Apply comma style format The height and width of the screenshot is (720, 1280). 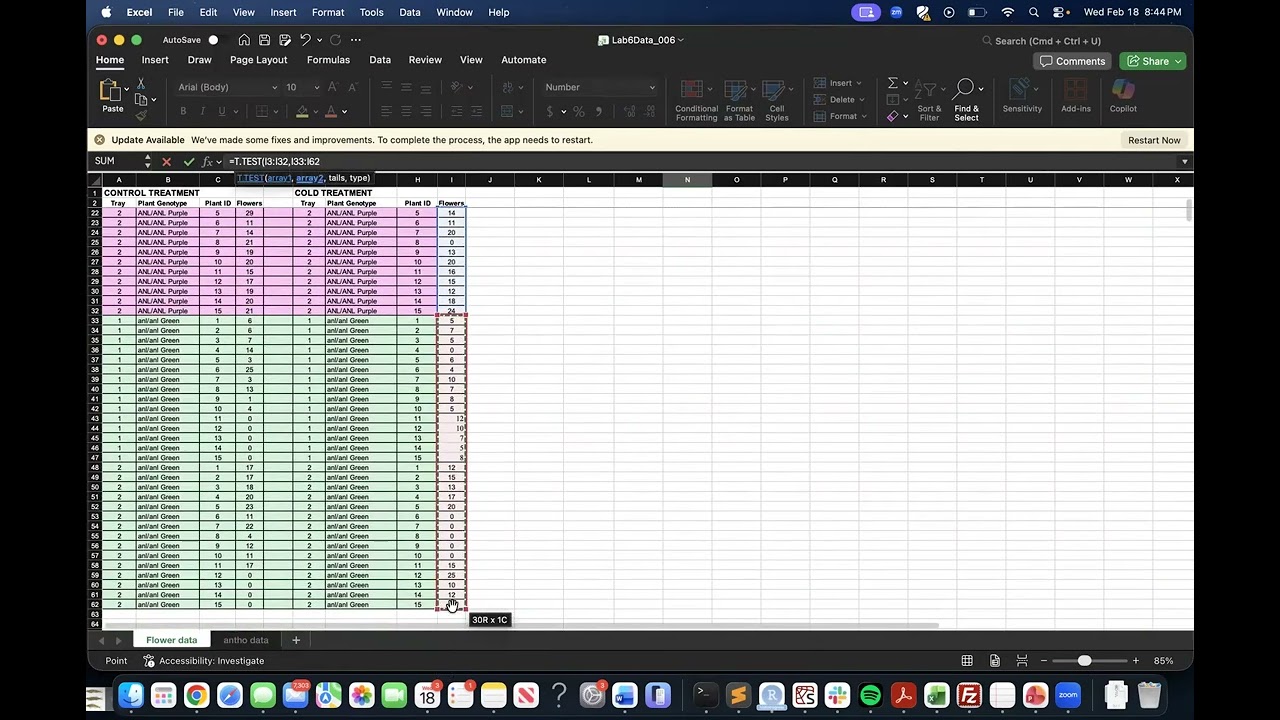(x=599, y=111)
